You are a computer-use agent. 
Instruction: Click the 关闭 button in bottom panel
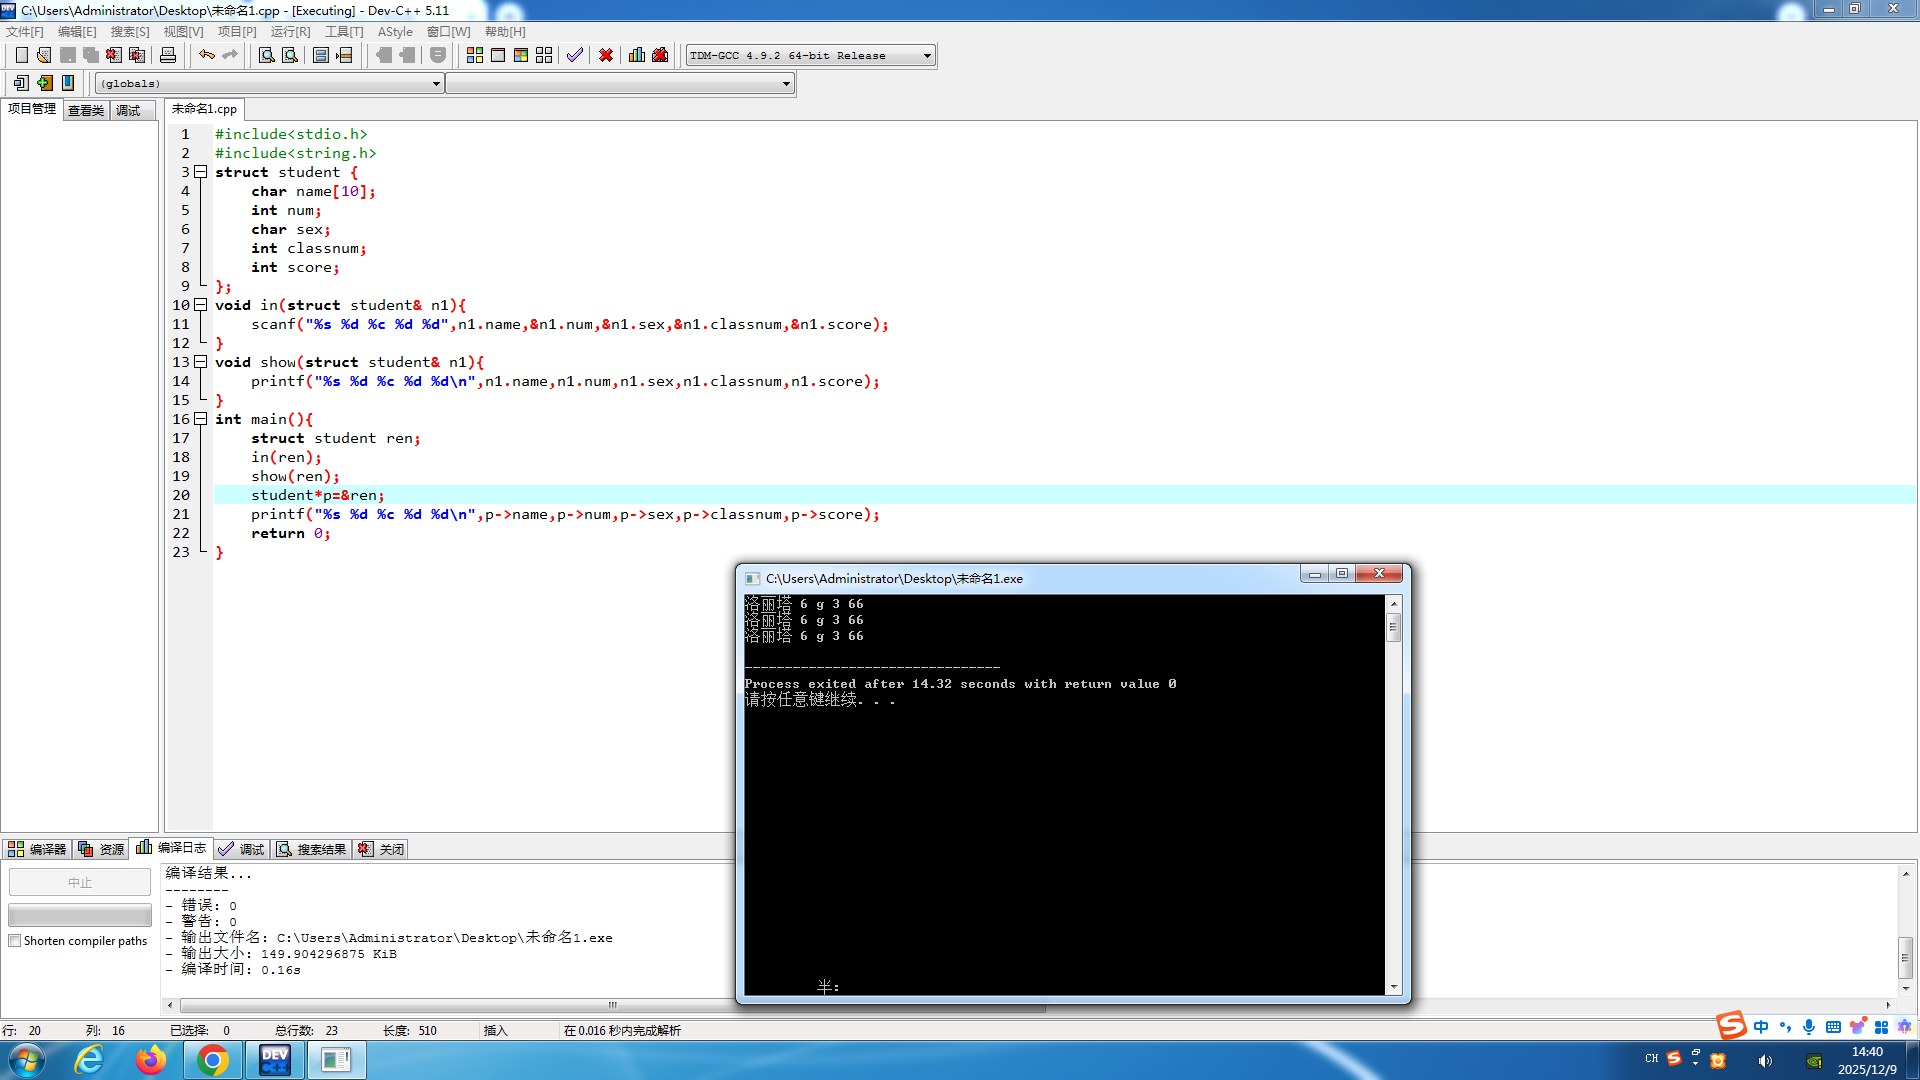[x=381, y=849]
